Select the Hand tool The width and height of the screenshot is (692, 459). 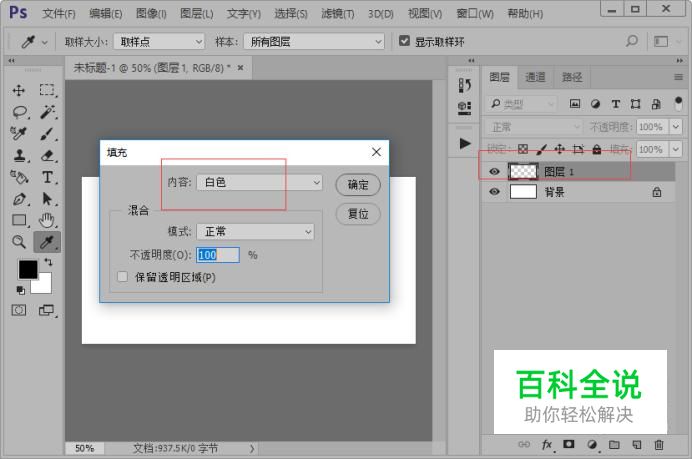pos(47,220)
